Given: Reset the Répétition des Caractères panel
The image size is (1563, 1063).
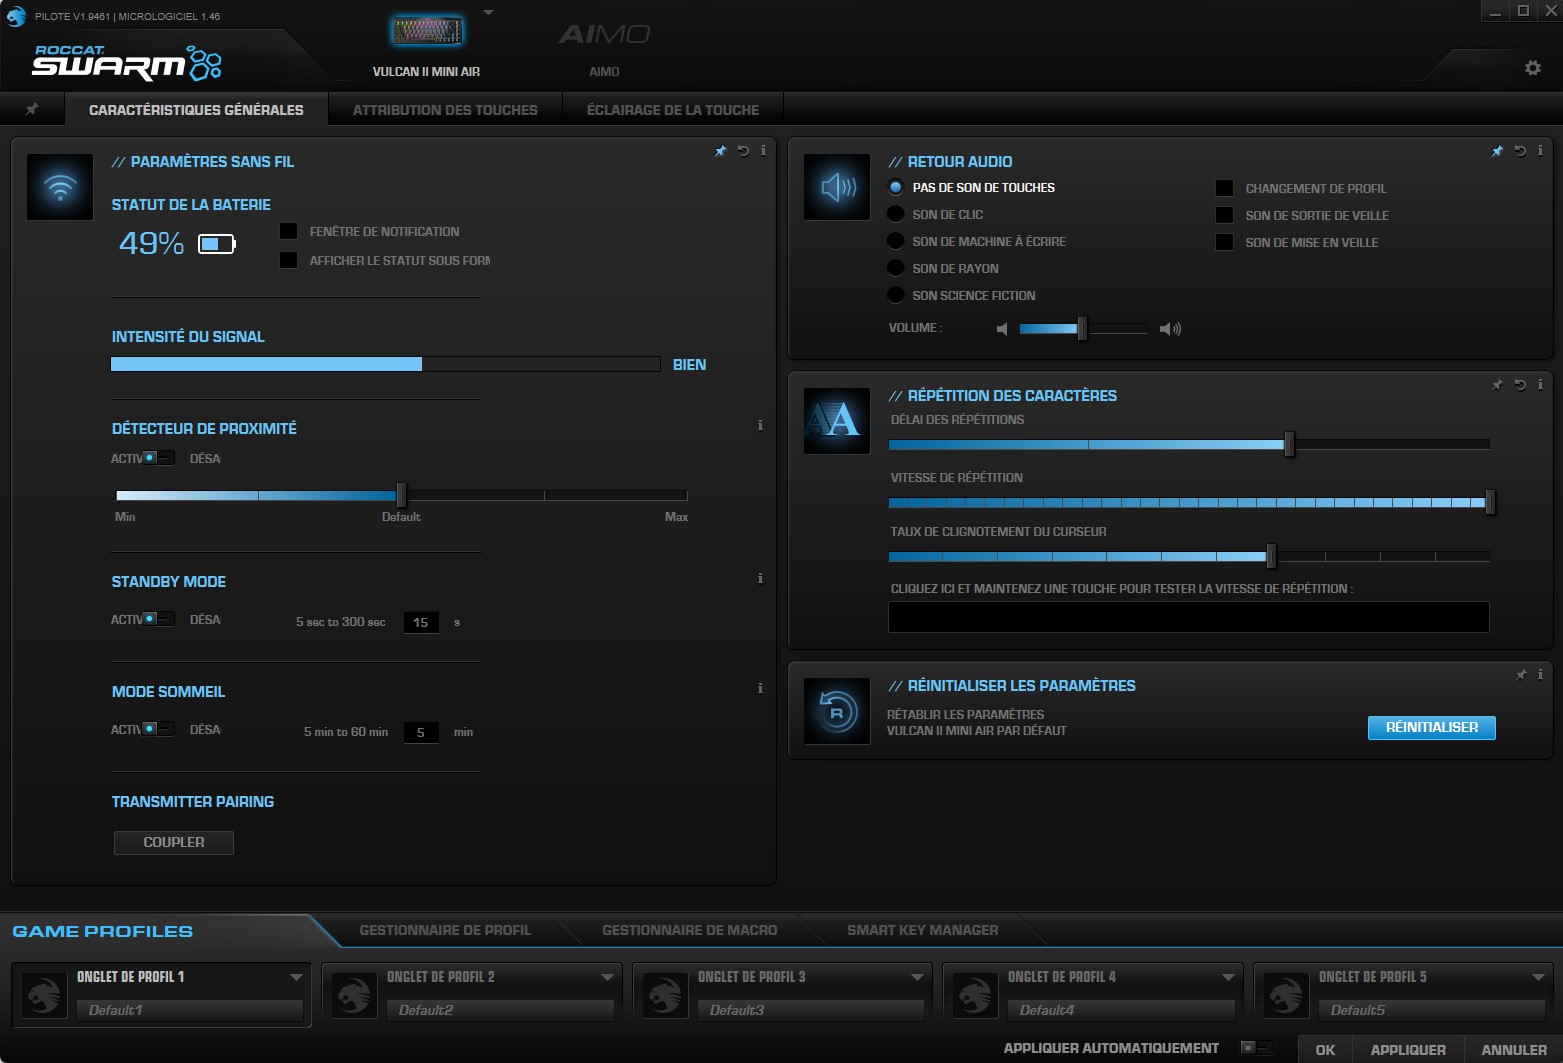Looking at the screenshot, I should click(x=1520, y=385).
